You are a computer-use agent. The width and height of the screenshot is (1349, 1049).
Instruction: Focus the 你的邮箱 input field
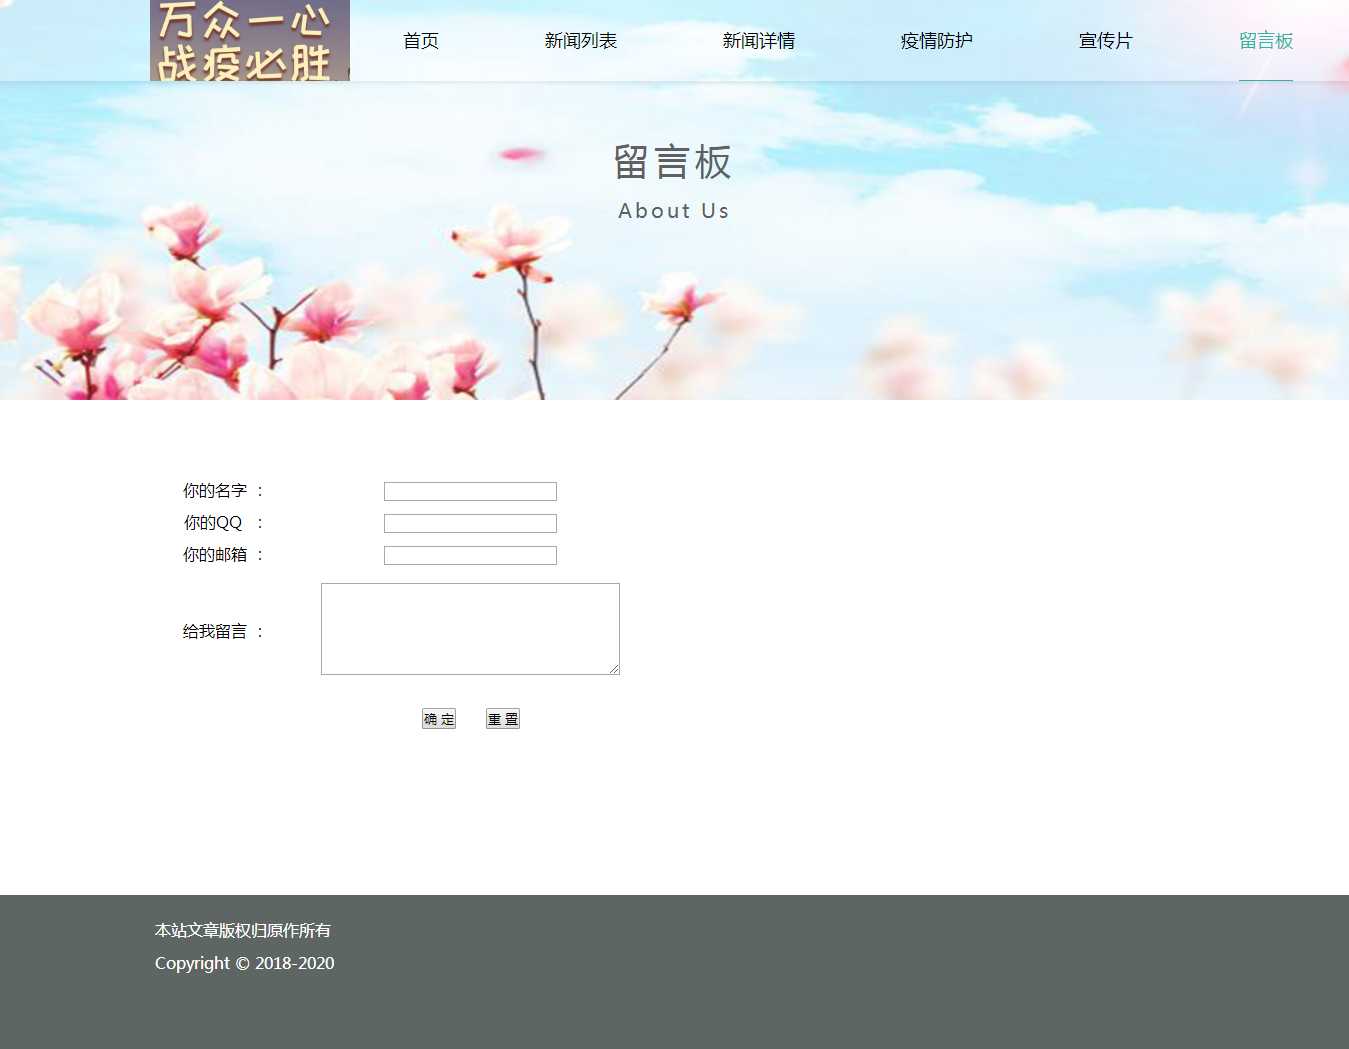(470, 555)
